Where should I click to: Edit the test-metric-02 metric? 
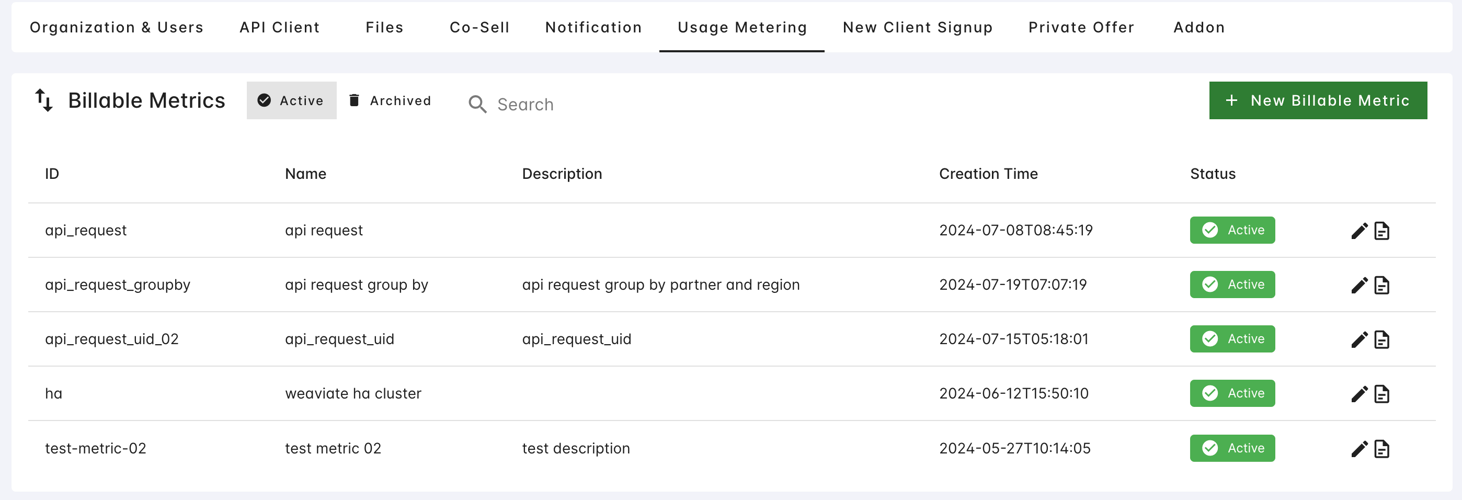[1359, 449]
